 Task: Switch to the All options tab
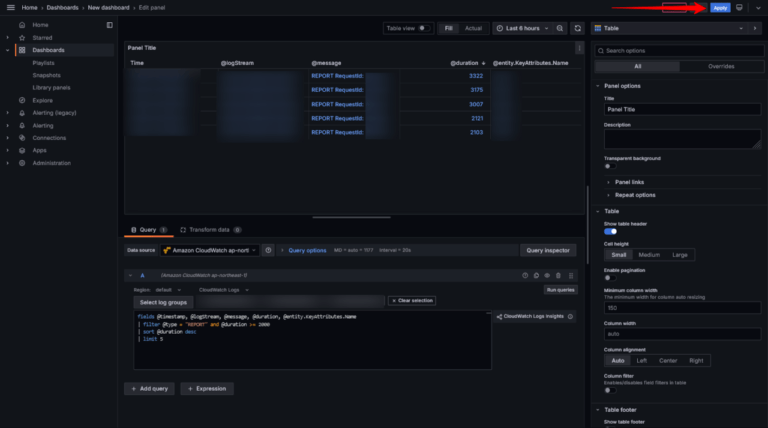tap(637, 67)
